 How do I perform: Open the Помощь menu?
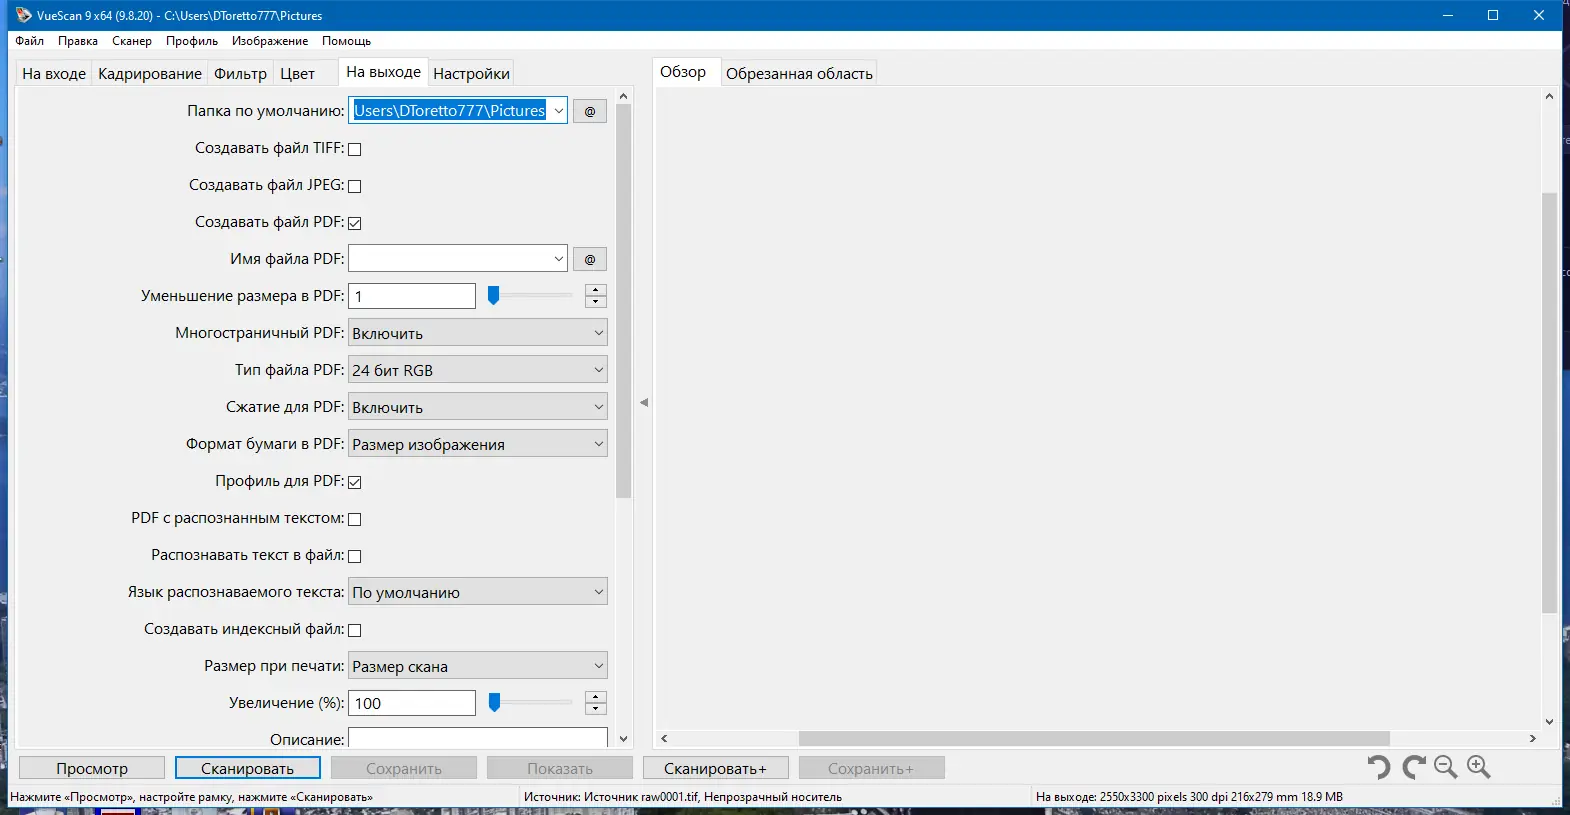click(x=346, y=41)
